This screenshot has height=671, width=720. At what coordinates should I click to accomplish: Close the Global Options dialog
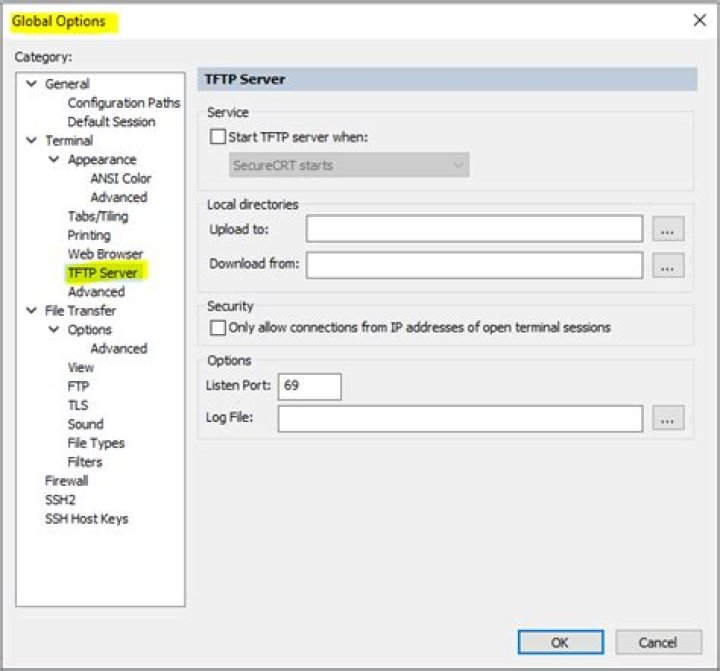pos(699,20)
